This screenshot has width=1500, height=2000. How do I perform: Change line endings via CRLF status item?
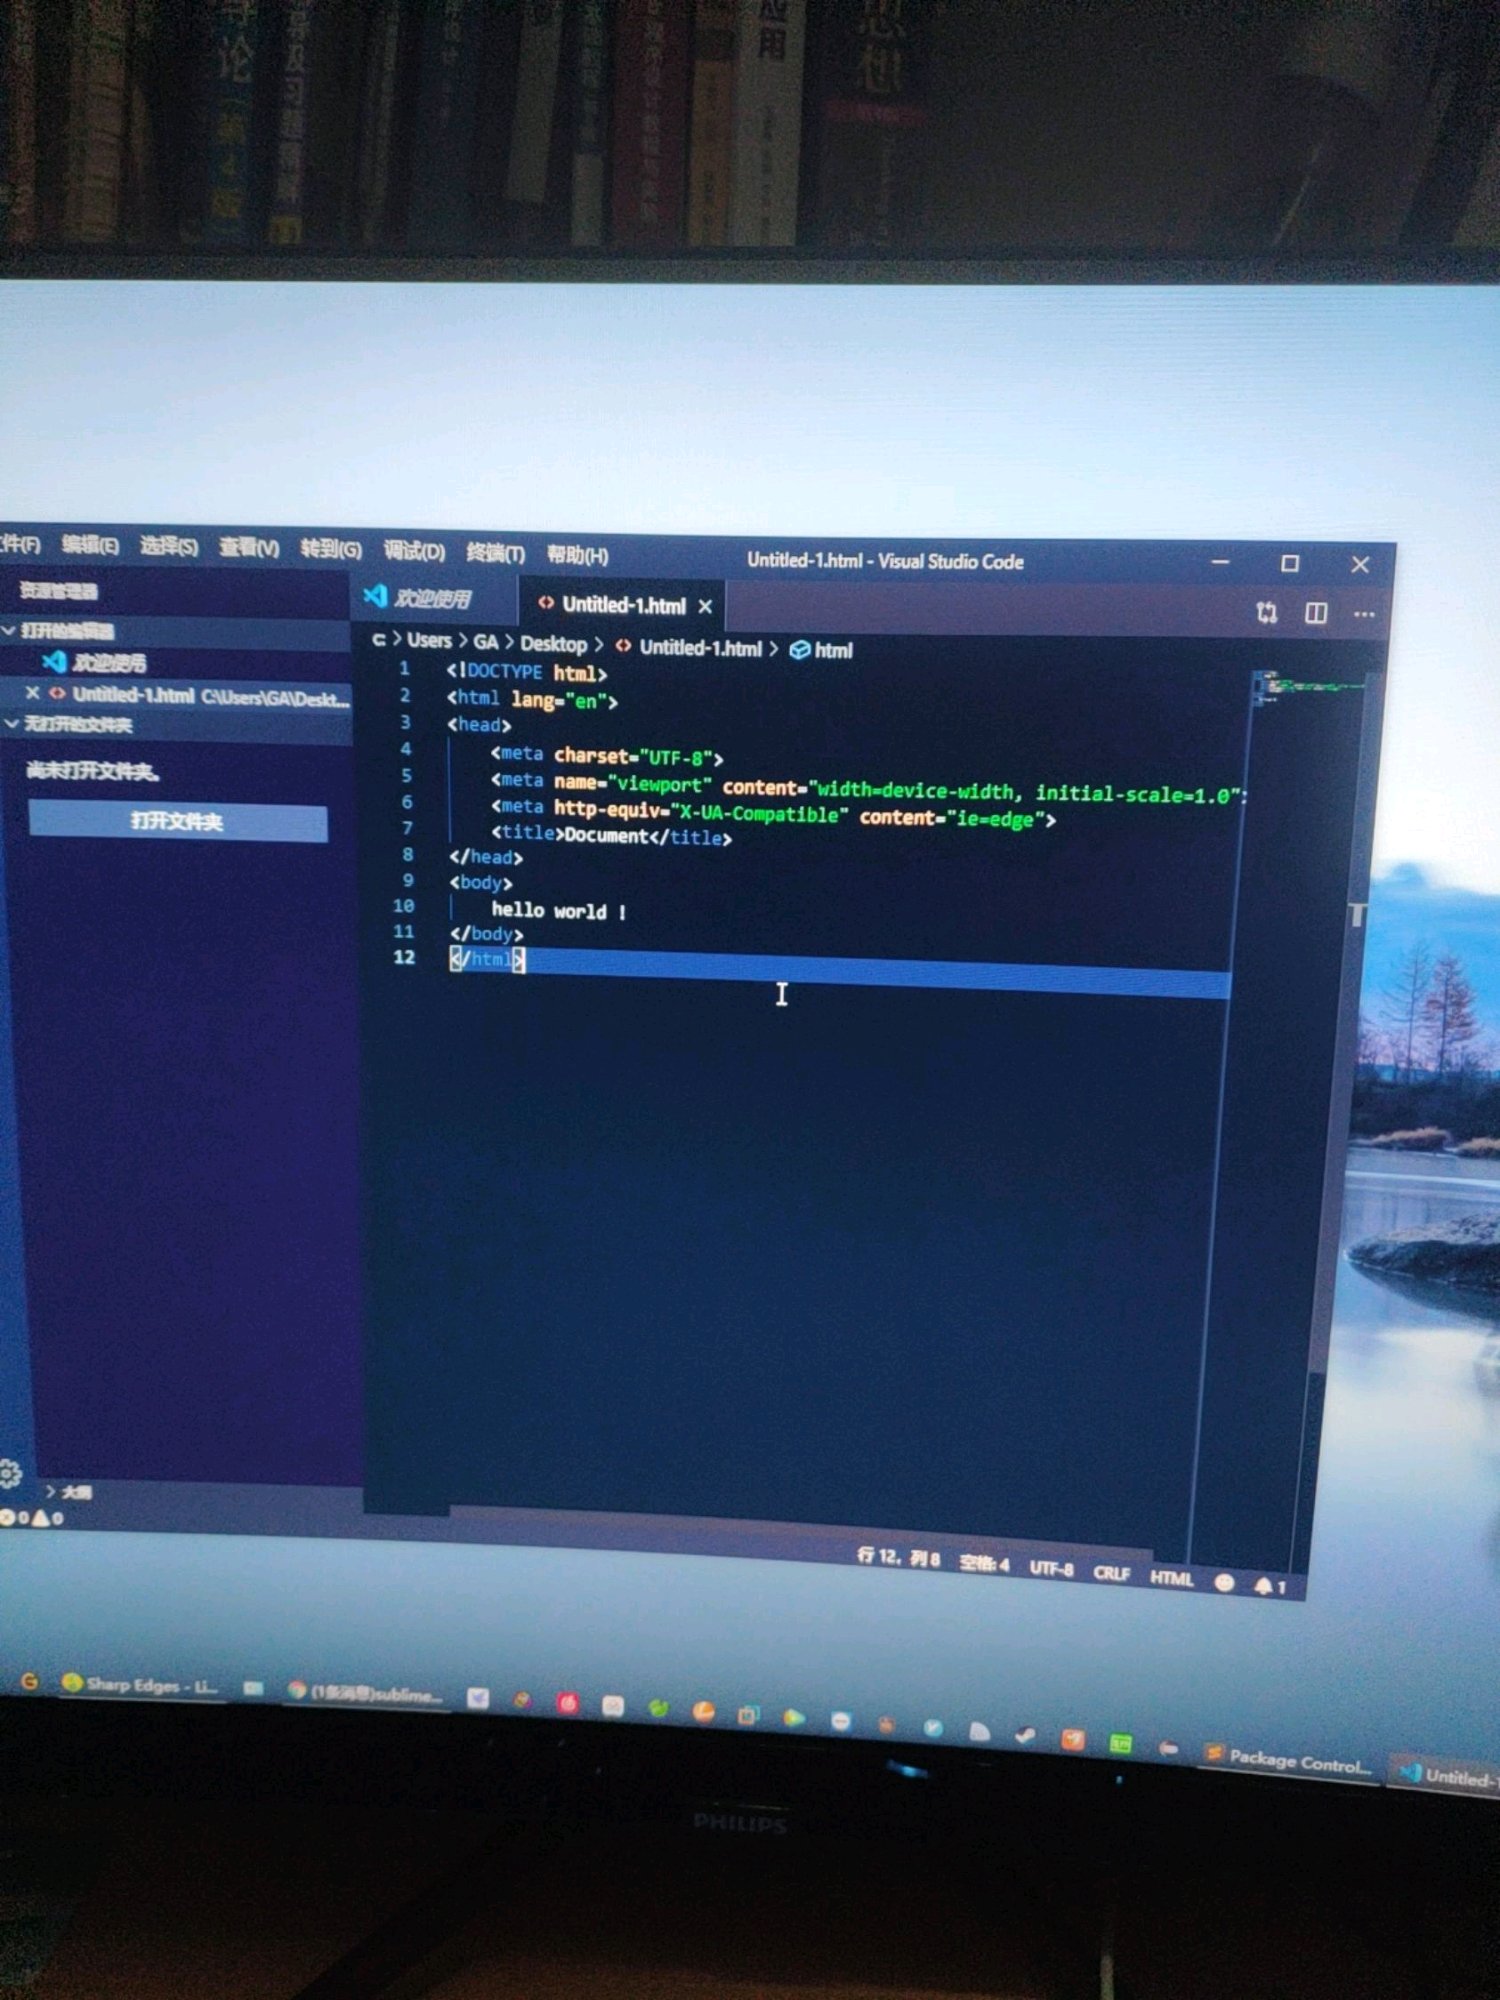(1111, 1573)
